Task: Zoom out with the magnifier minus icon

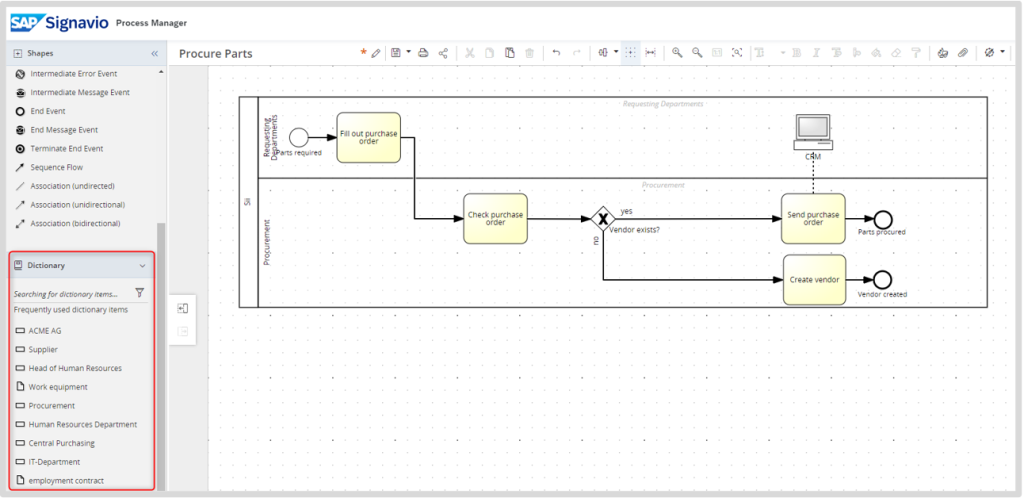Action: (x=697, y=53)
